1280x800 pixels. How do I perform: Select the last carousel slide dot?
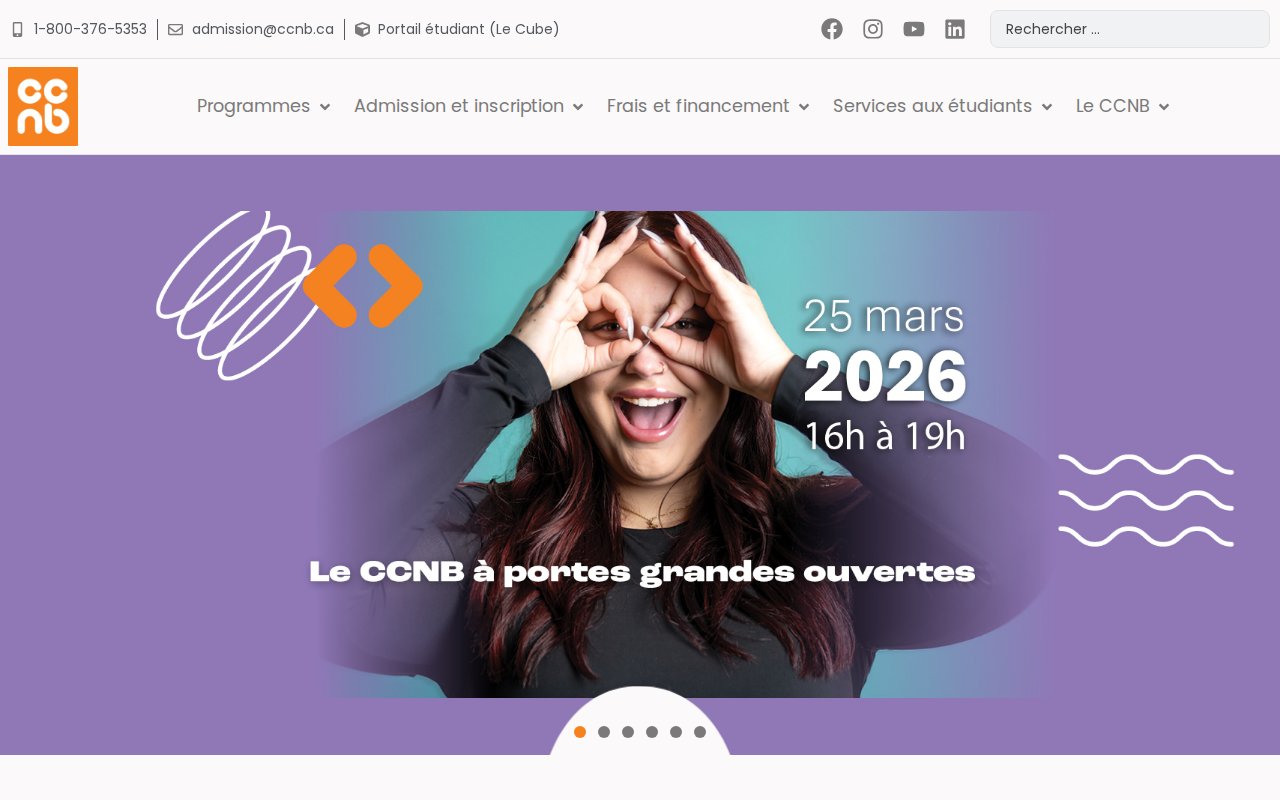pyautogui.click(x=700, y=732)
